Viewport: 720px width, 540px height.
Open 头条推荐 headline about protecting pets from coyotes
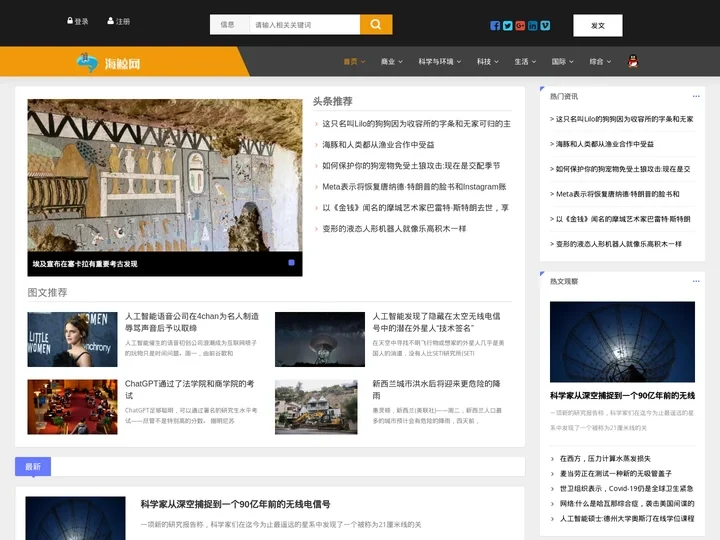coord(411,166)
